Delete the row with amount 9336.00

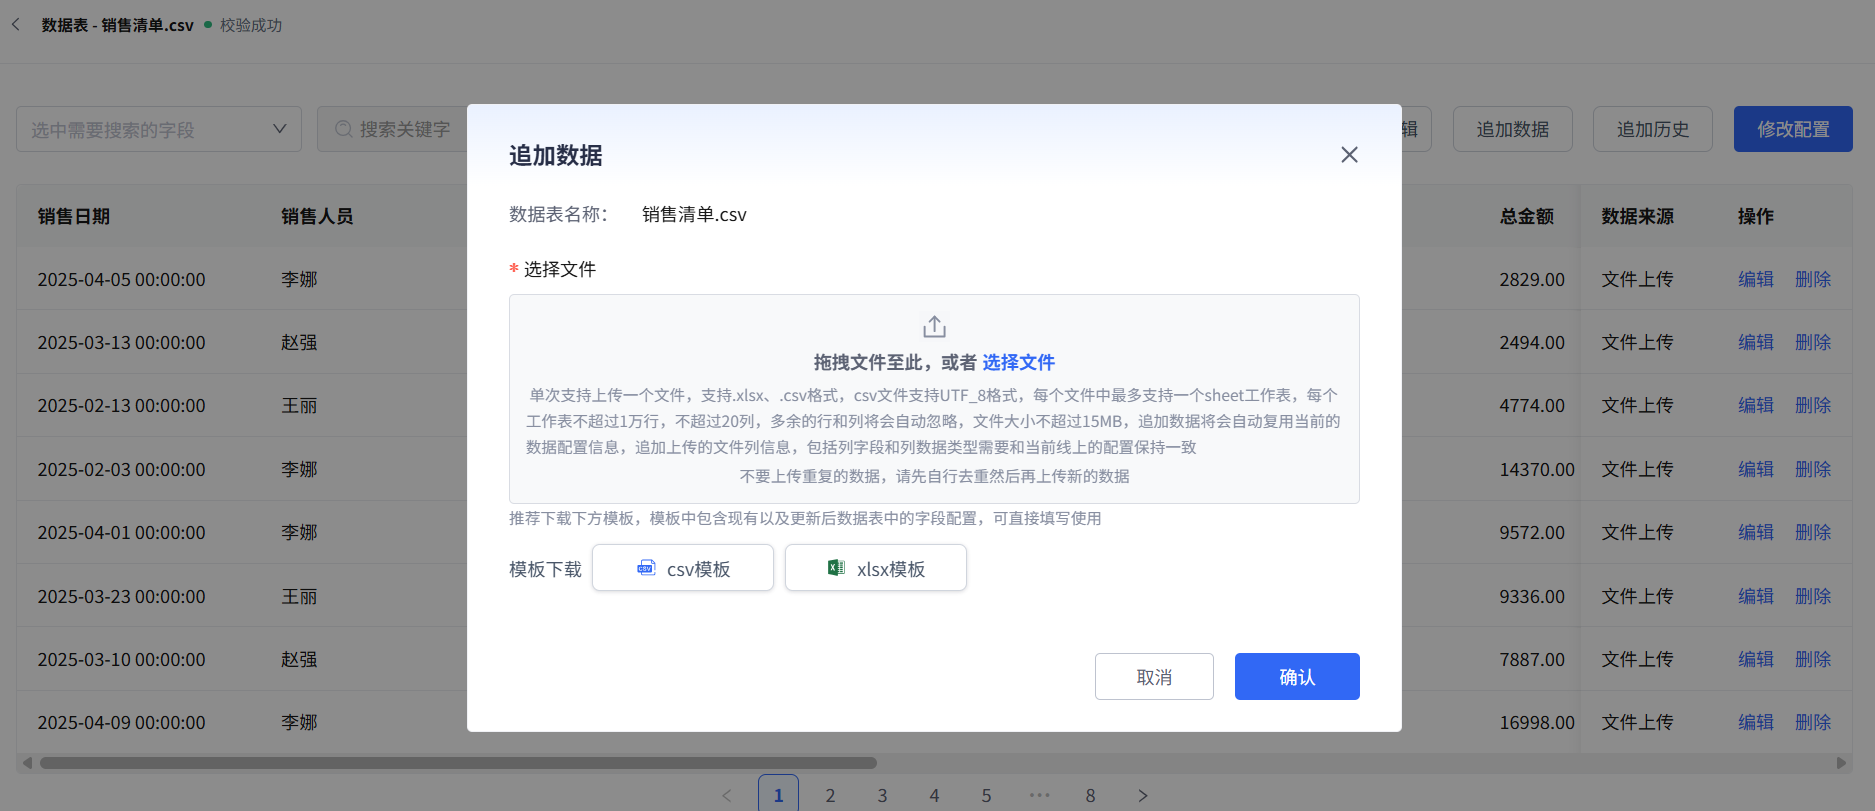(x=1813, y=596)
